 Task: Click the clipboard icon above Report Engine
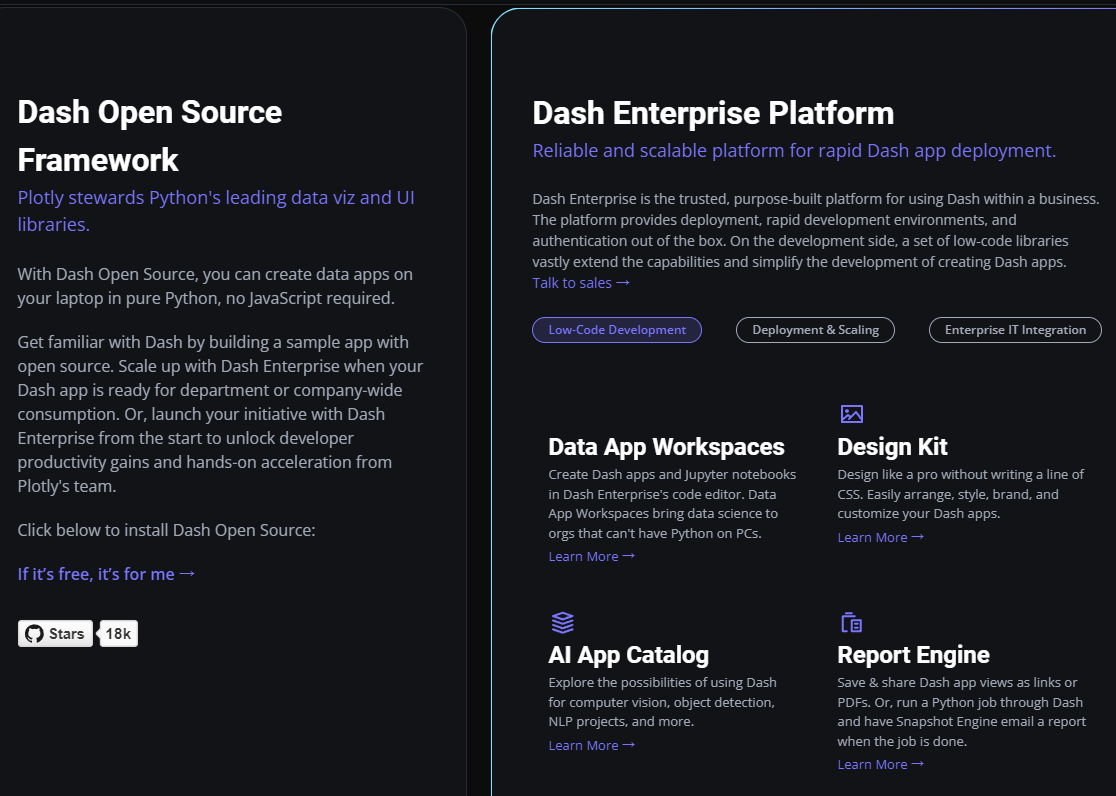(x=851, y=621)
